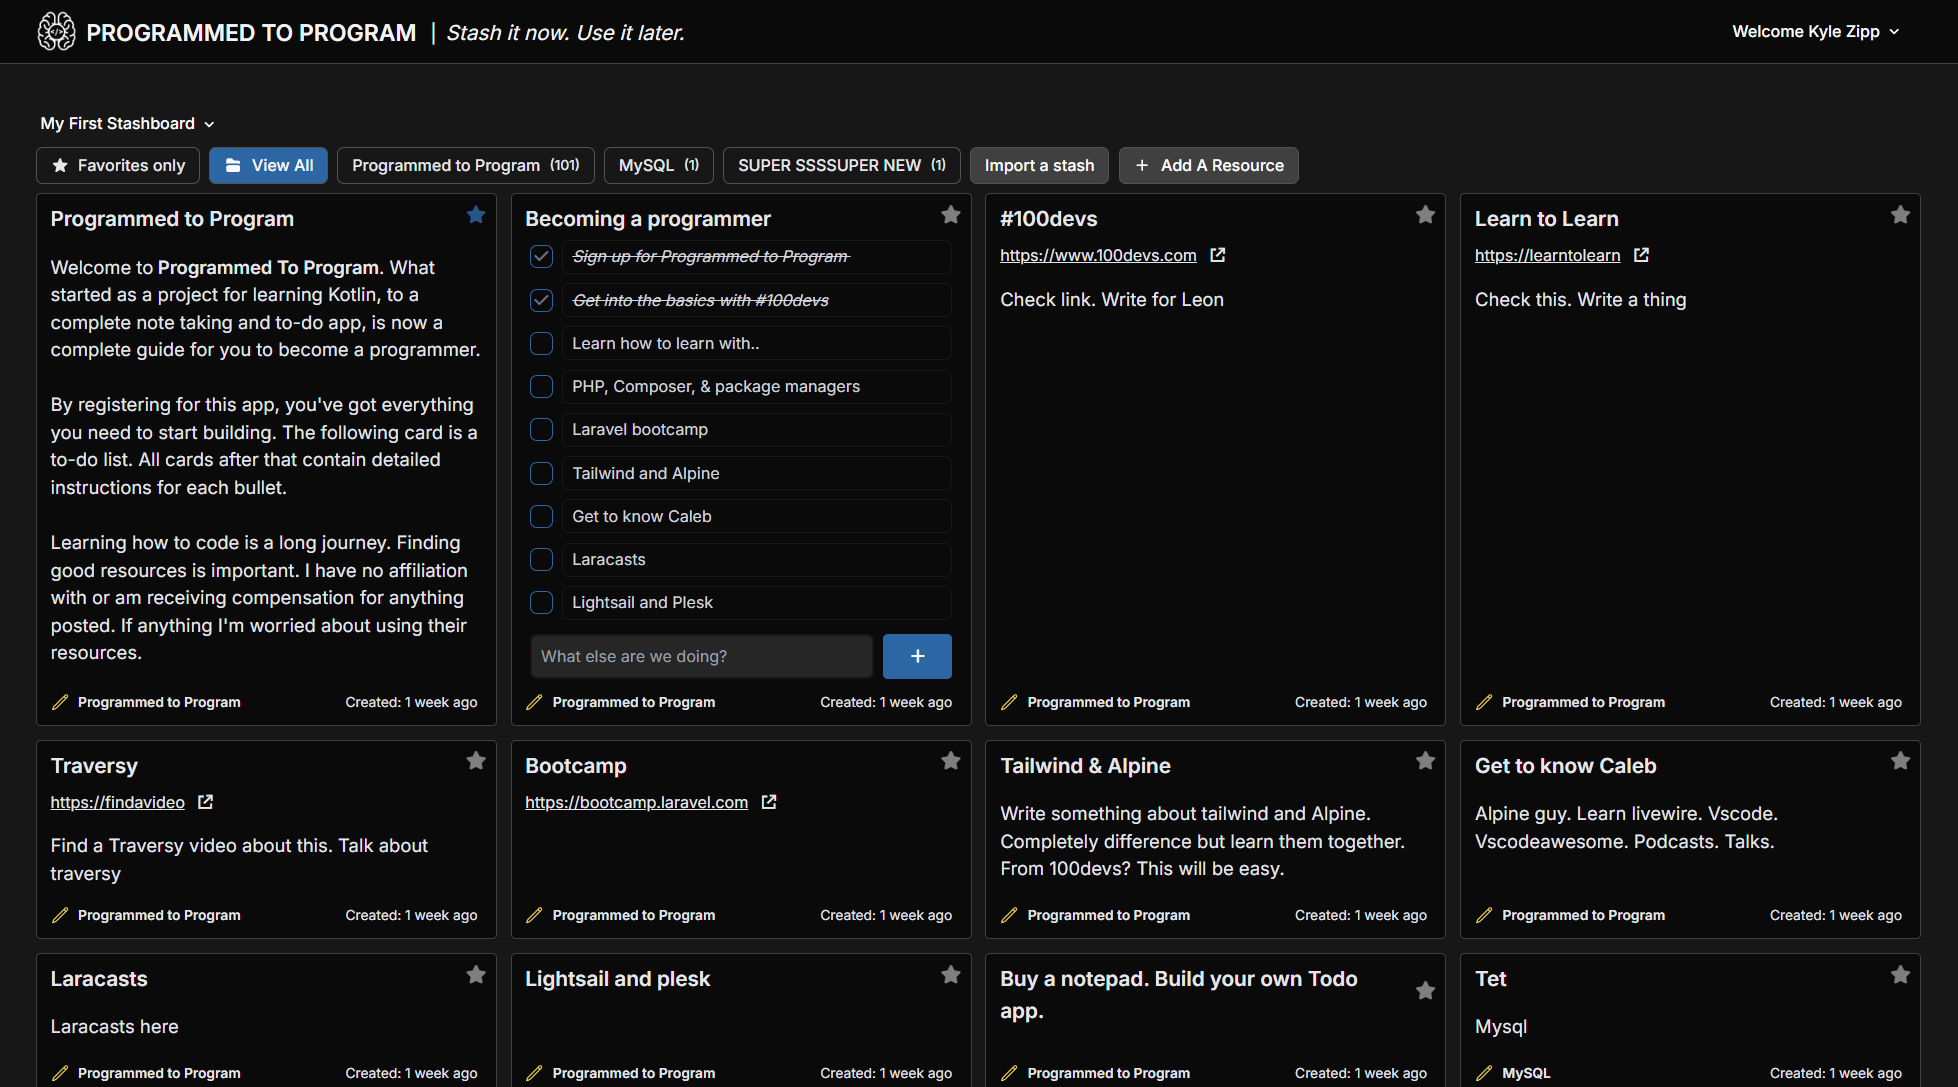Open external link icon beside learntolearn
The height and width of the screenshot is (1087, 1958).
(1641, 255)
